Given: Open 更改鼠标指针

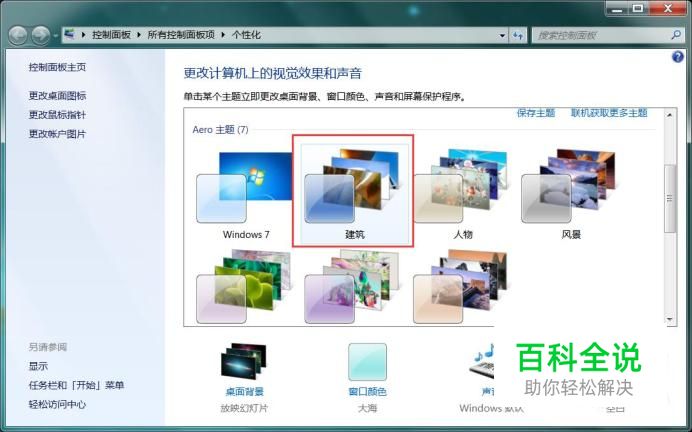Looking at the screenshot, I should tap(57, 115).
